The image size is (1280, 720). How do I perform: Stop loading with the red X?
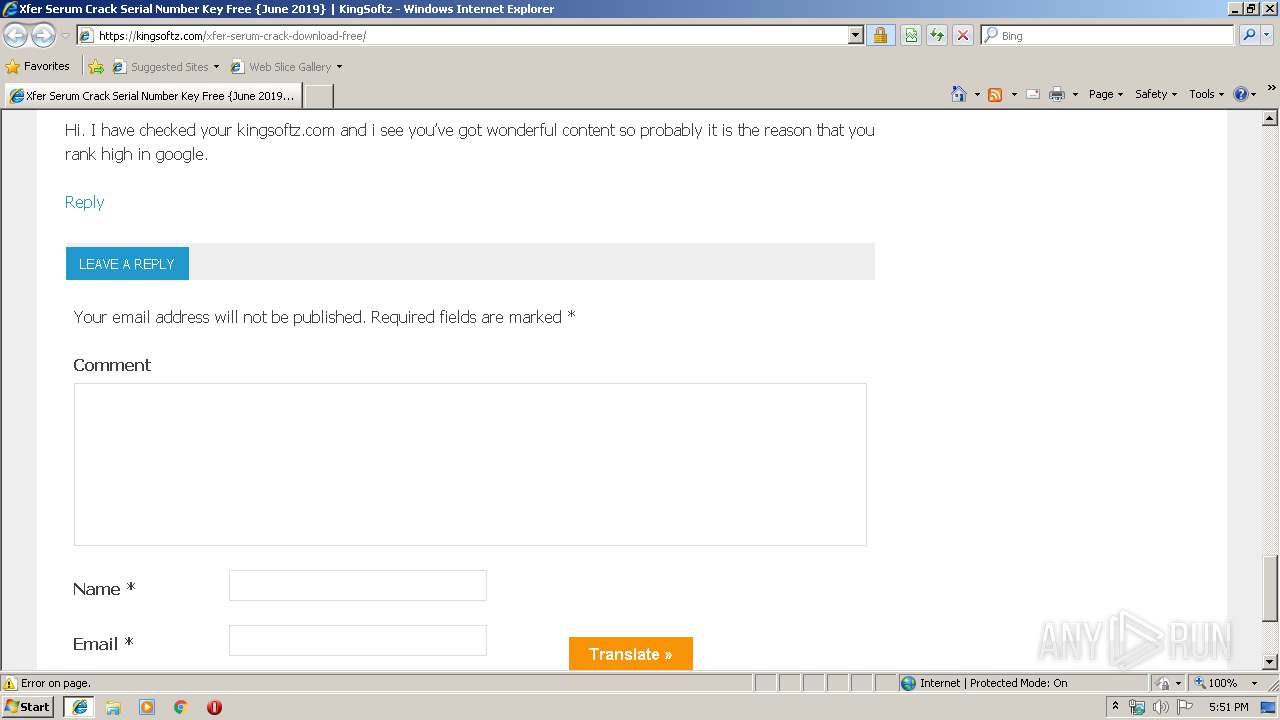click(x=963, y=35)
